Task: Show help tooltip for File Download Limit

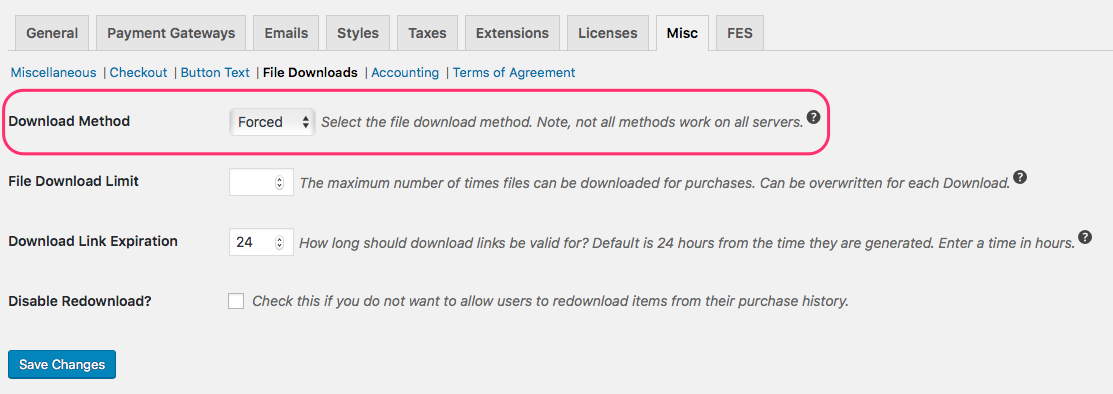Action: pyautogui.click(x=1019, y=177)
